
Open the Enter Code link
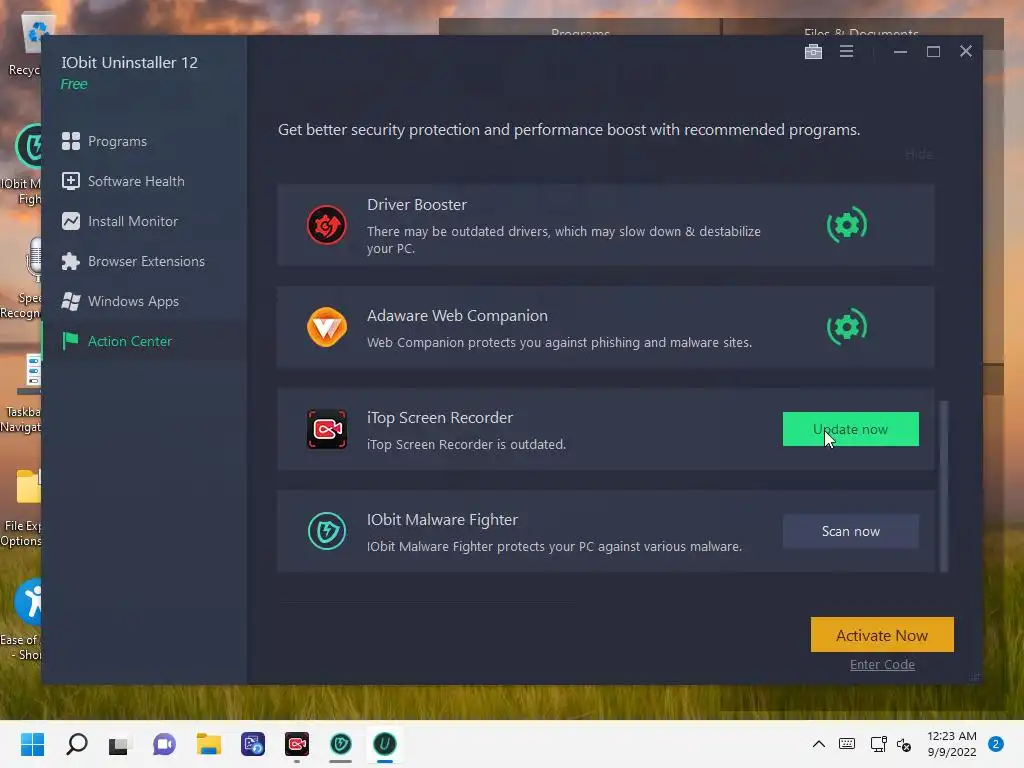coord(882,665)
